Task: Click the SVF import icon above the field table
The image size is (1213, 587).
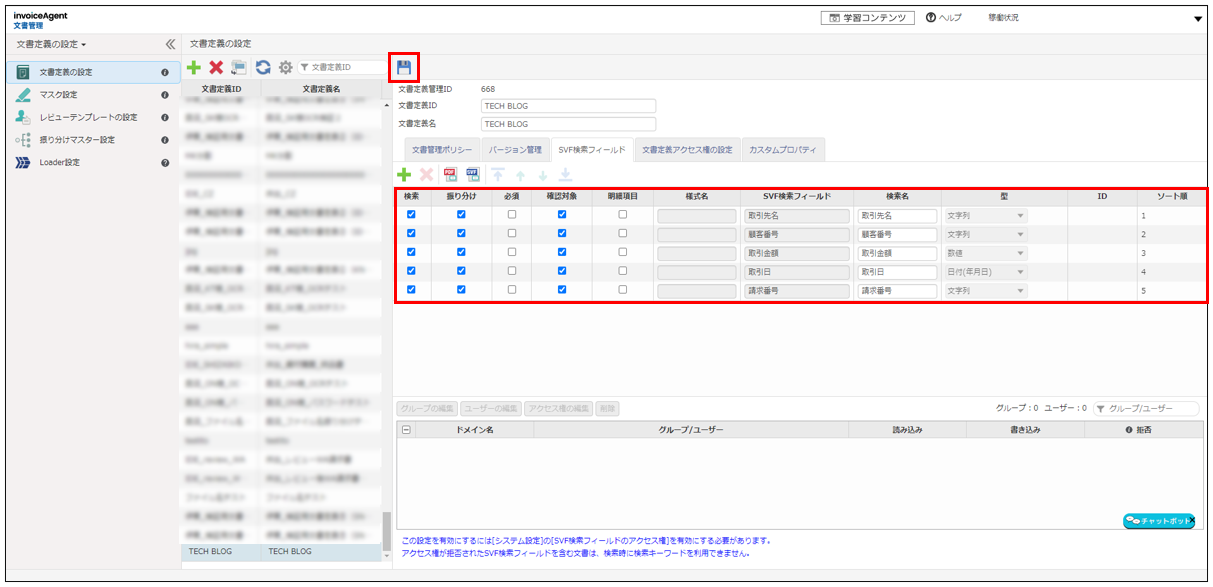Action: [x=472, y=173]
